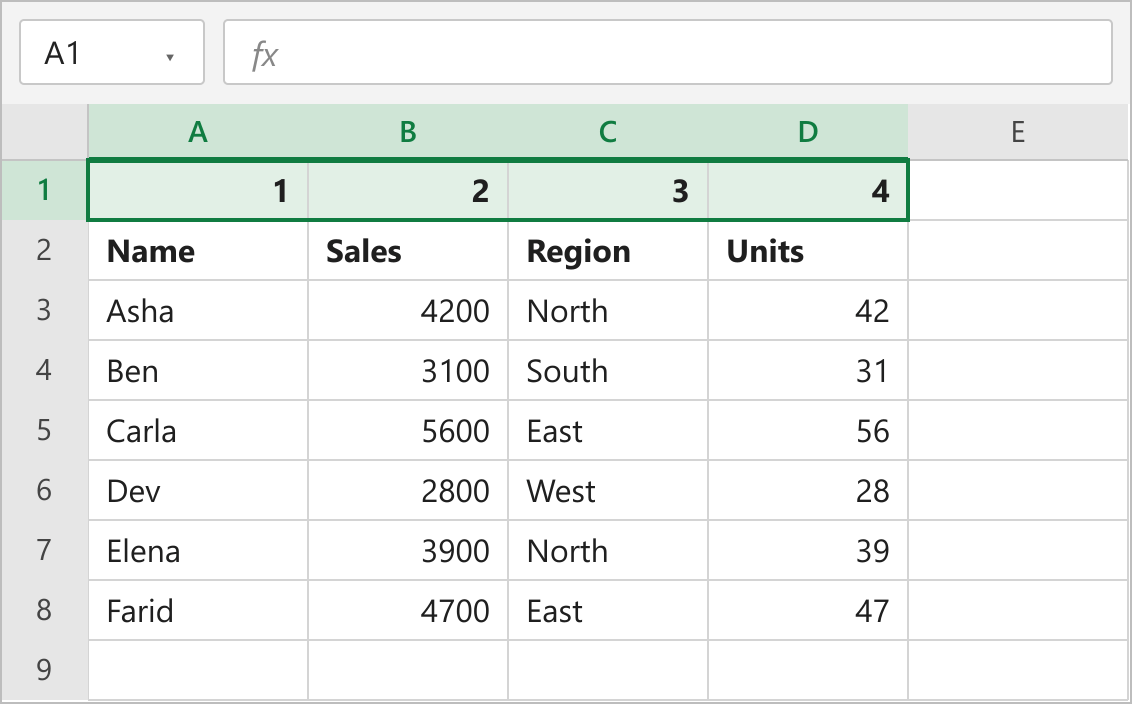Select the cell with Asha

pyautogui.click(x=198, y=310)
